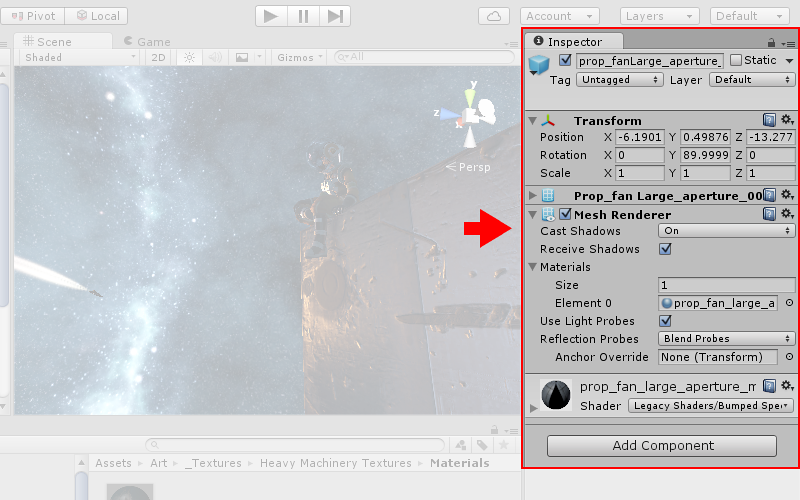This screenshot has height=500, width=800.
Task: Expand the Prop_fan Large_aperture mesh filter
Action: pyautogui.click(x=532, y=195)
